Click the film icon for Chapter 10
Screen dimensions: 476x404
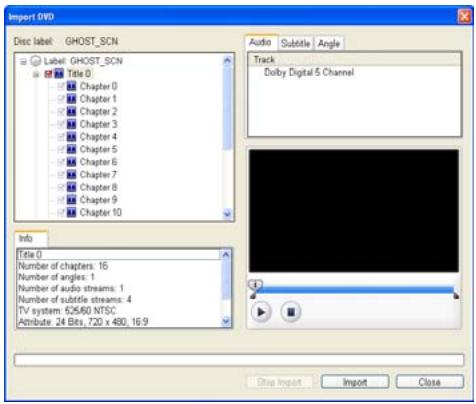[71, 212]
